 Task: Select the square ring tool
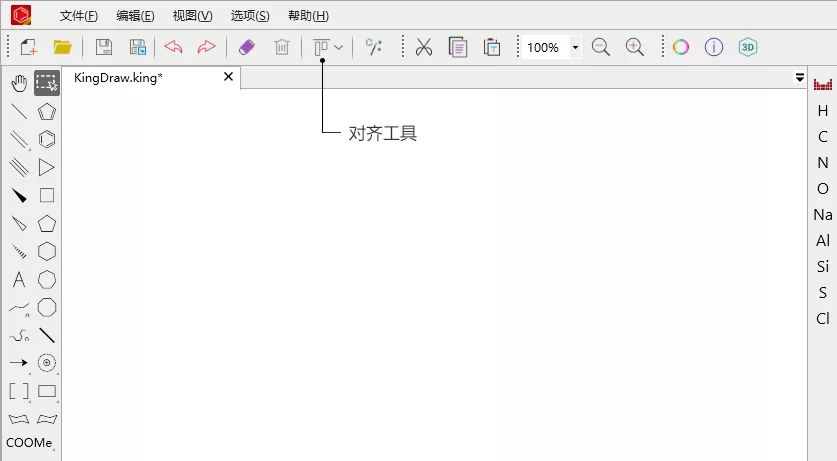click(x=47, y=195)
